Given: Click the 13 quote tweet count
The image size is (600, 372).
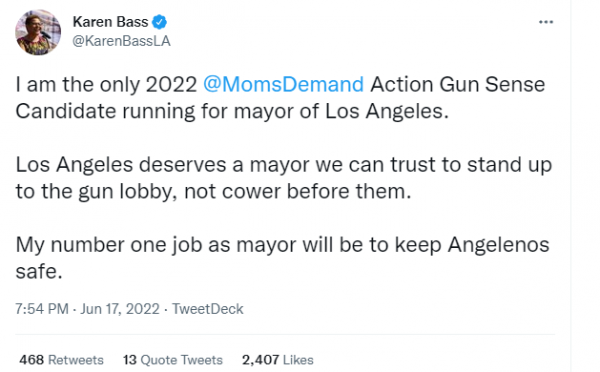Looking at the screenshot, I should pos(130,360).
